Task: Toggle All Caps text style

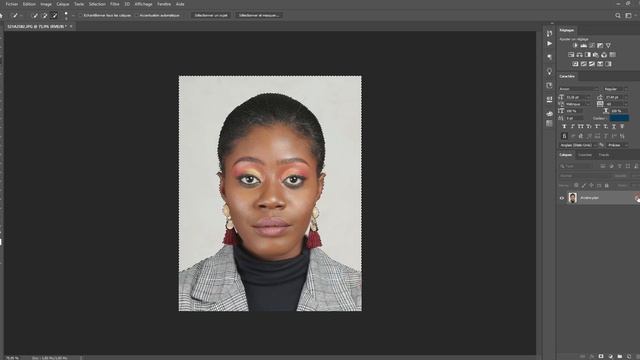Action: [581, 127]
